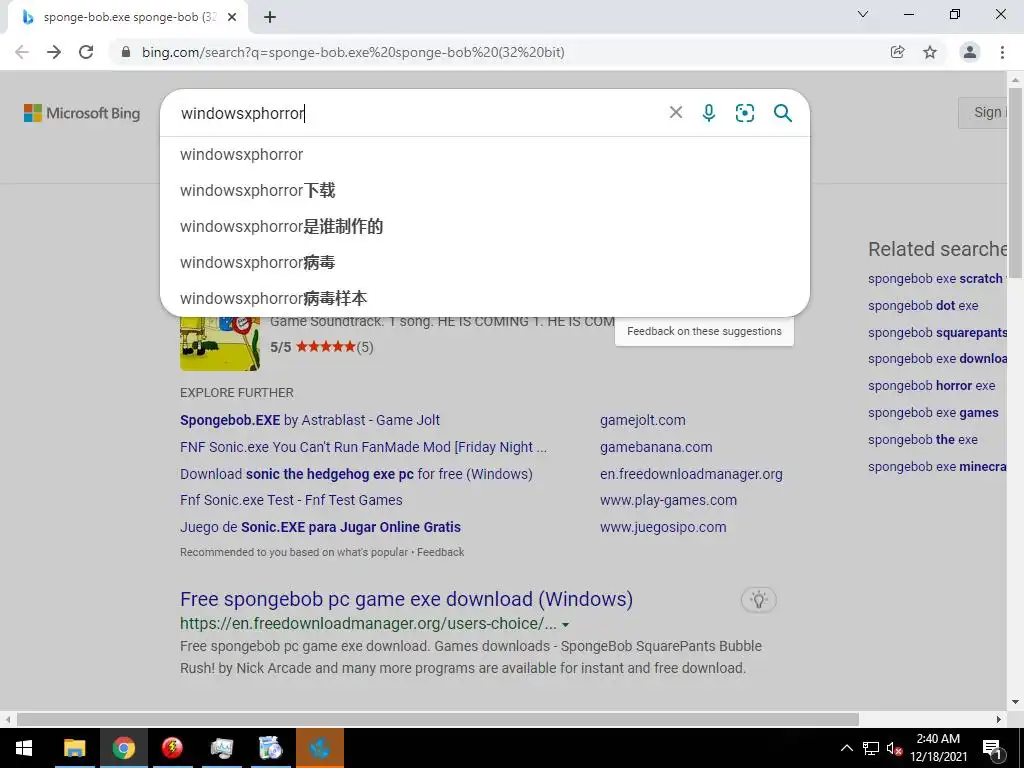1024x768 pixels.
Task: Click the lightbulb insight icon
Action: (x=758, y=600)
